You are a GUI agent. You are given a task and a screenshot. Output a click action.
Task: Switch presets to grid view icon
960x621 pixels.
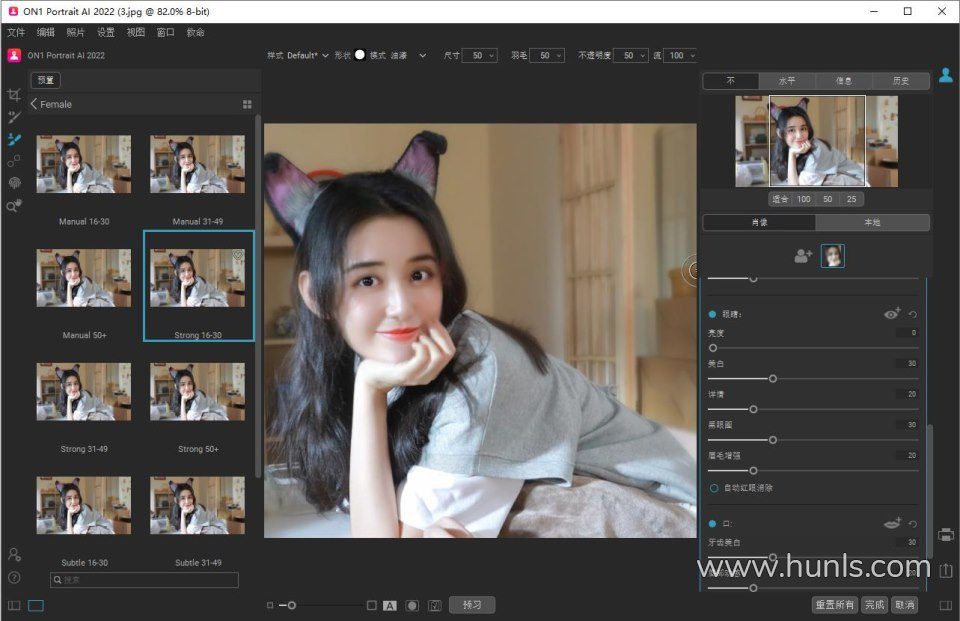pos(247,105)
